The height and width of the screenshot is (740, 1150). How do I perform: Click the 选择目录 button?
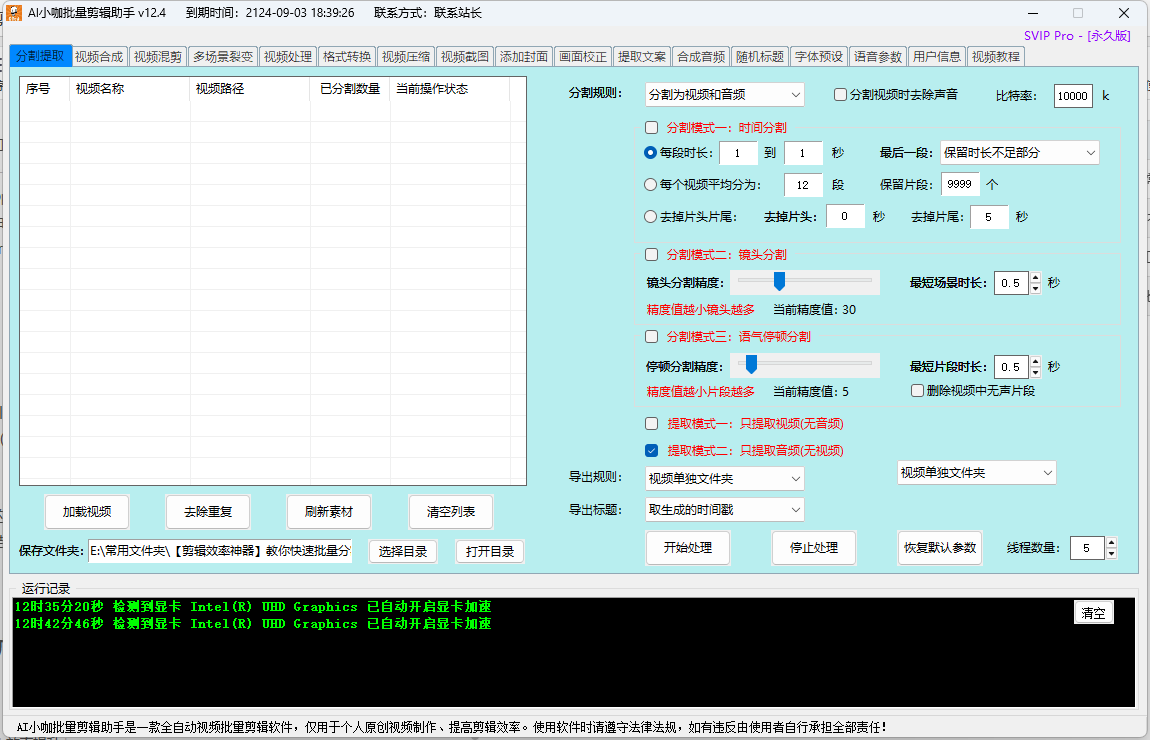coord(403,552)
